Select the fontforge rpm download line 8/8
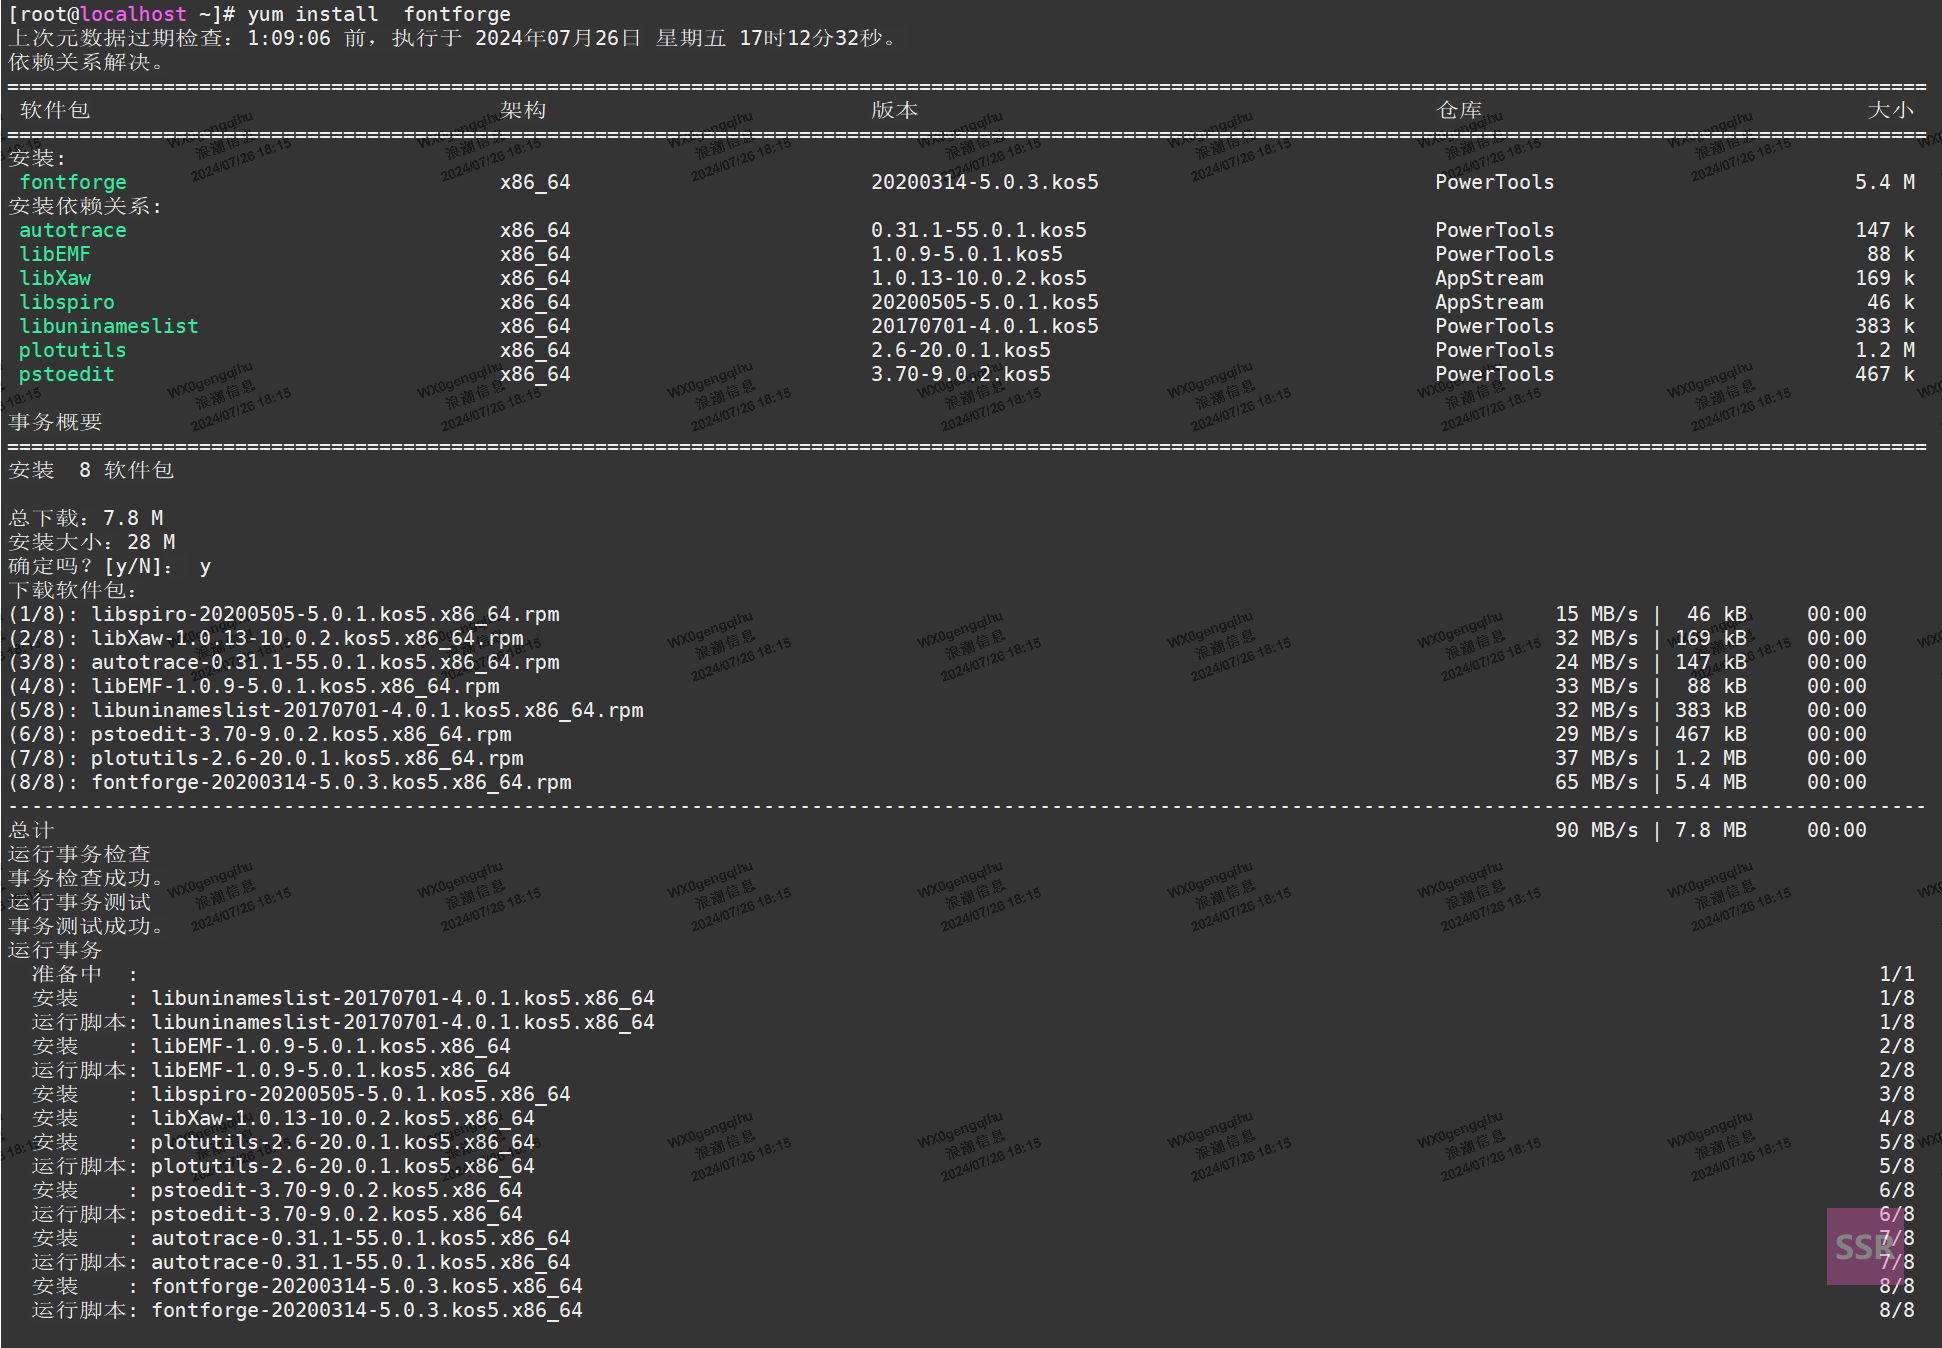This screenshot has width=1942, height=1348. pyautogui.click(x=290, y=782)
